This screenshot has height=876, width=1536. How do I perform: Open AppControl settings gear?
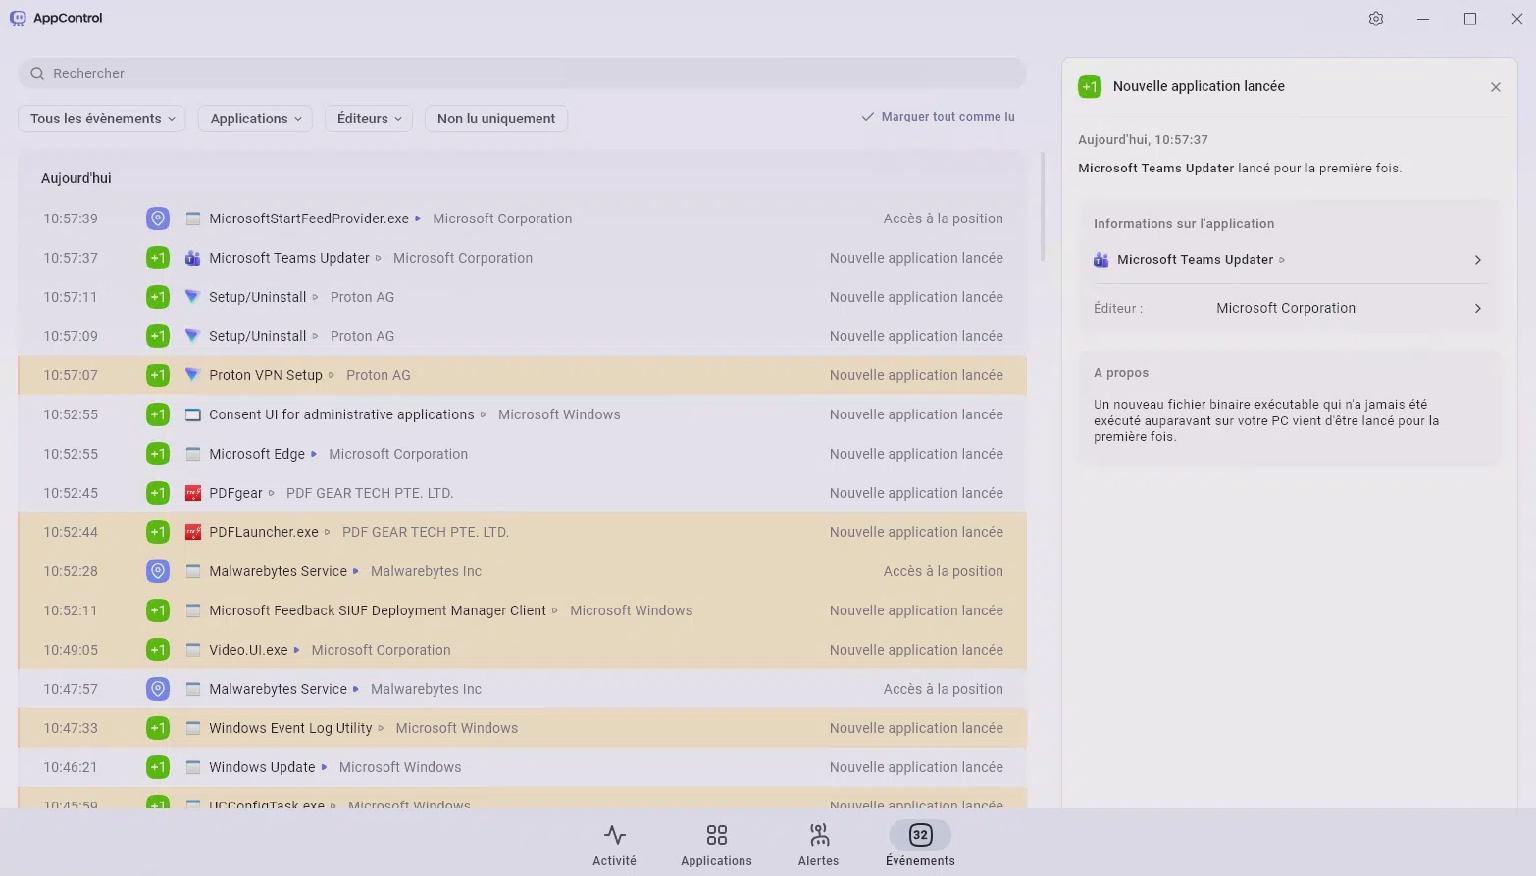1376,19
